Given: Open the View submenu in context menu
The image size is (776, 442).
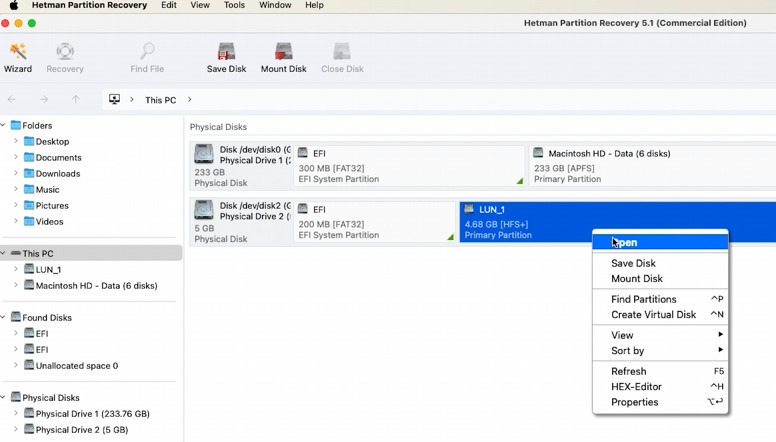Looking at the screenshot, I should click(660, 335).
